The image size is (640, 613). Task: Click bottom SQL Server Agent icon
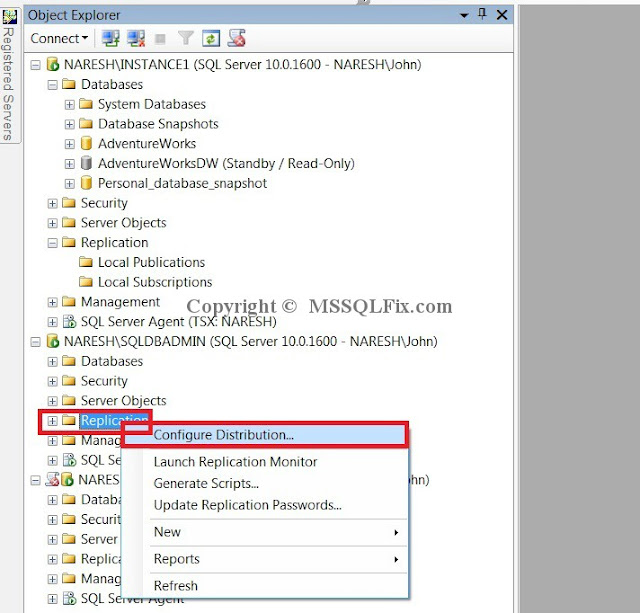(69, 599)
